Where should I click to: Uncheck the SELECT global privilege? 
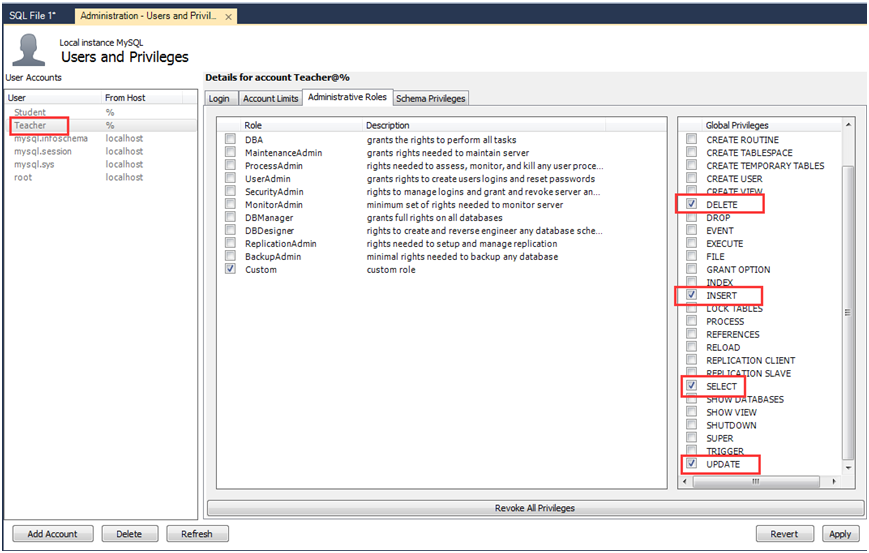[x=692, y=385]
